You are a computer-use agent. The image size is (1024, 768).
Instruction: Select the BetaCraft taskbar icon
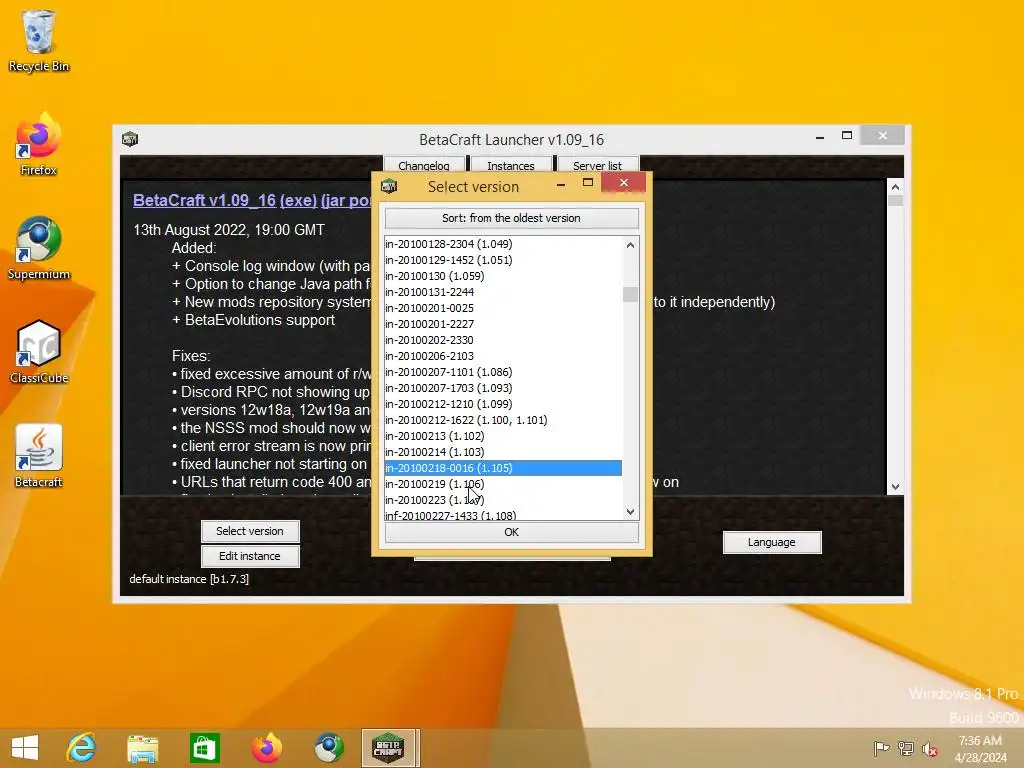[389, 748]
